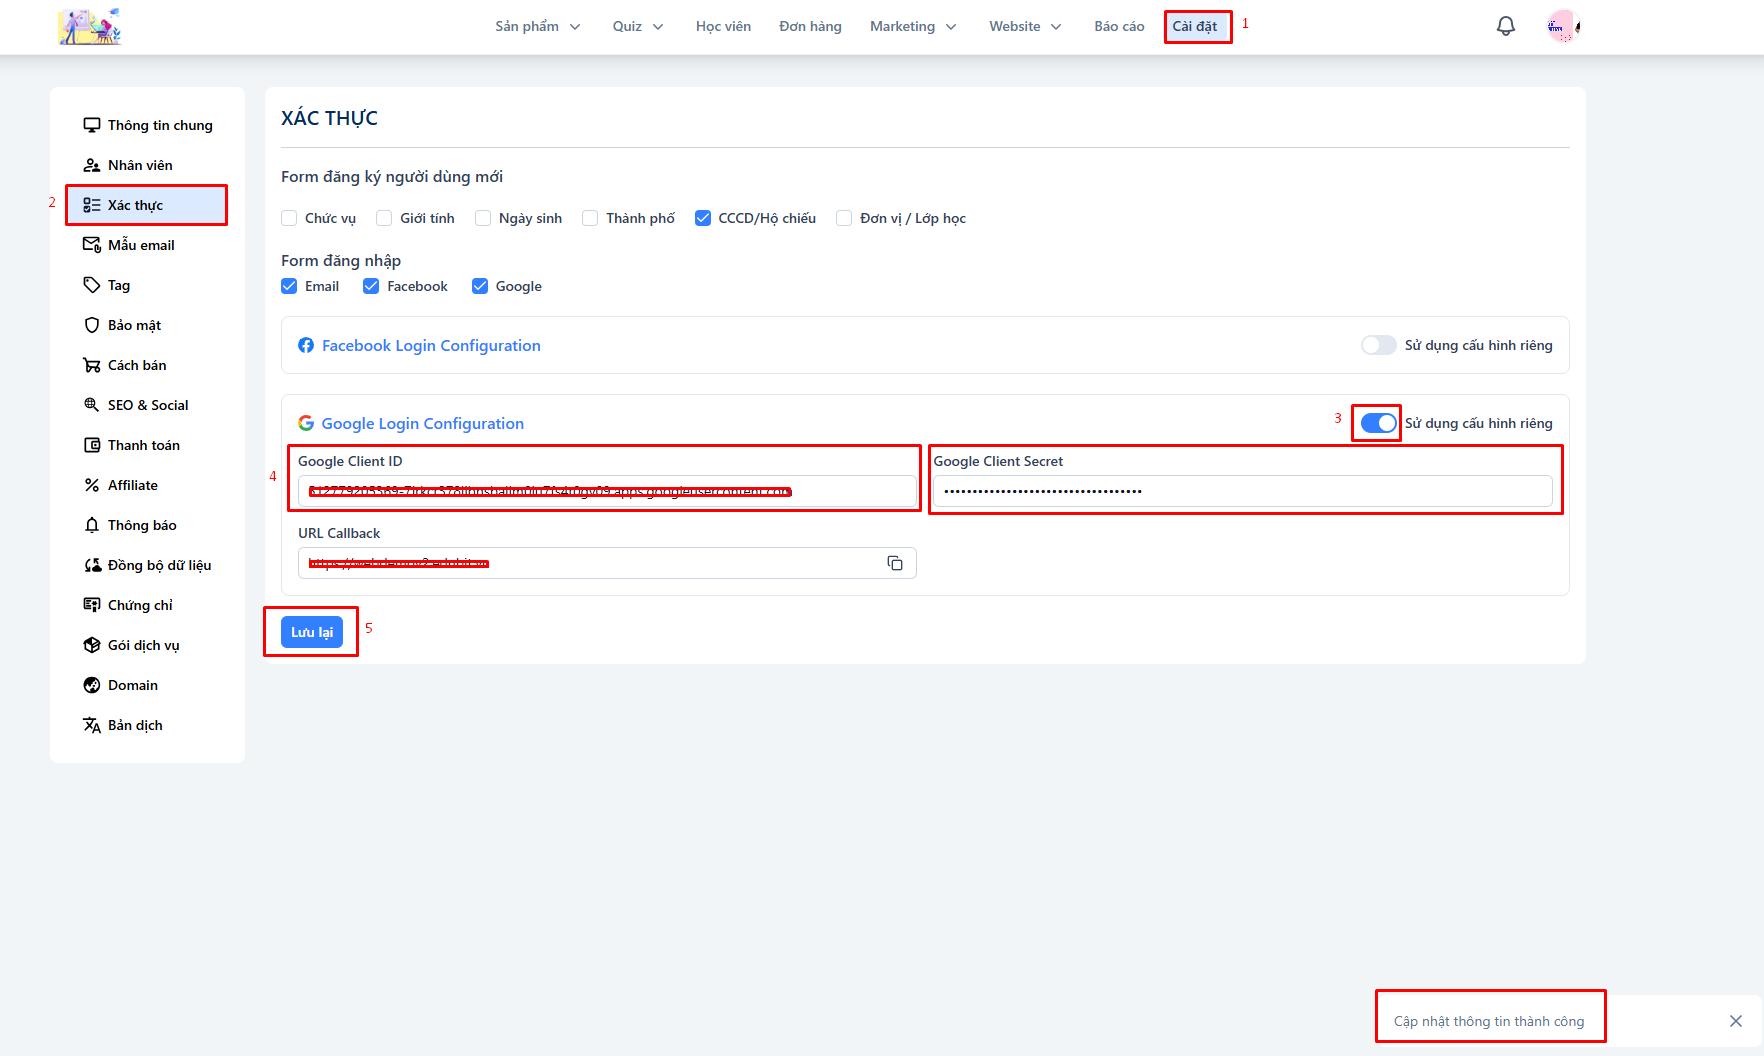Viewport: 1764px width, 1056px height.
Task: Enable the Giới tính checkbox
Action: pos(384,218)
